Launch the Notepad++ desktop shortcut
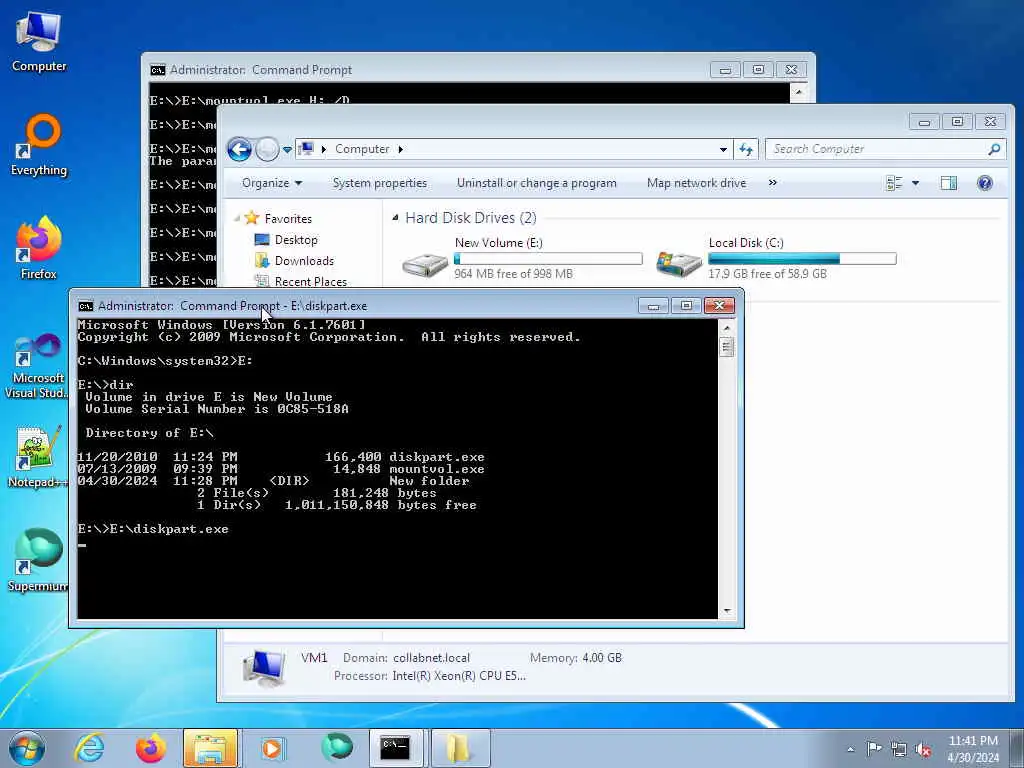The width and height of the screenshot is (1024, 768). click(37, 456)
